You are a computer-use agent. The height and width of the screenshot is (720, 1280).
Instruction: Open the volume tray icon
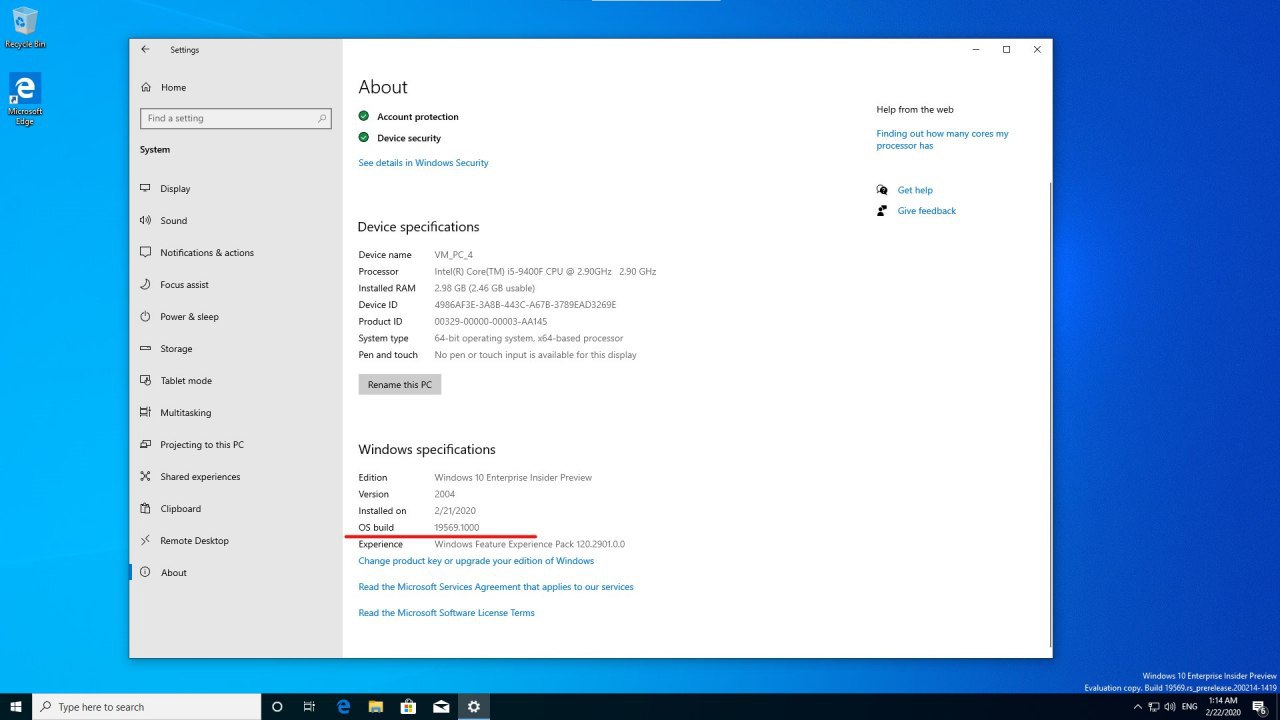coord(1169,707)
